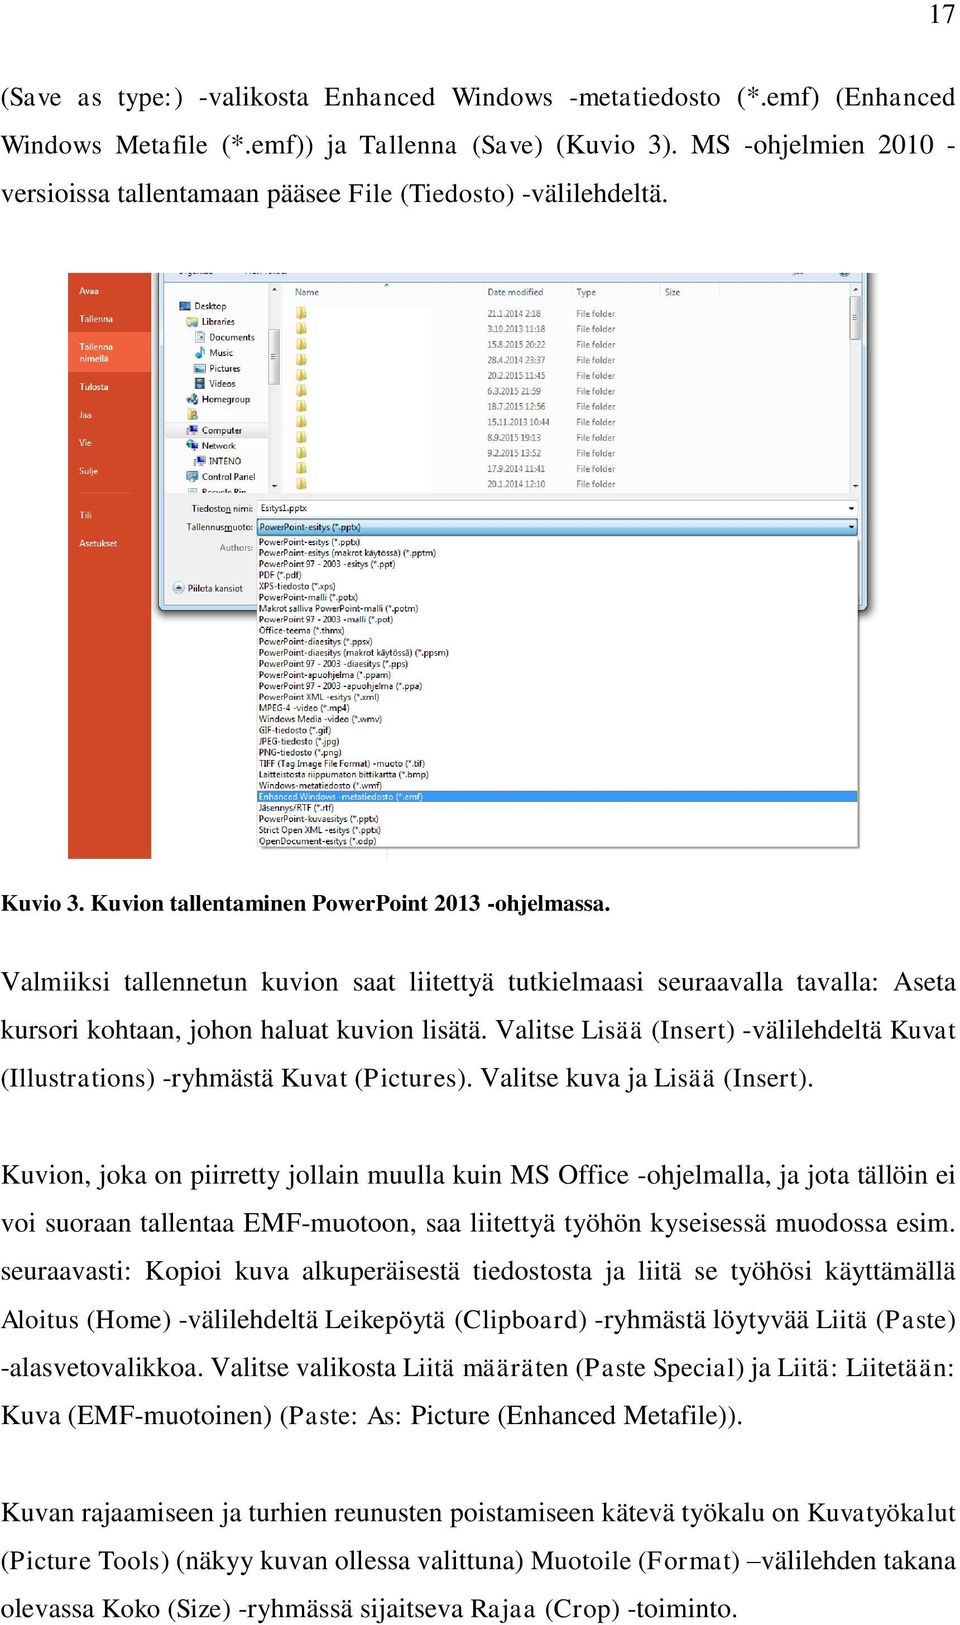
Task: Open folder dated 21.1.2014 2:18
Action: tap(455, 314)
